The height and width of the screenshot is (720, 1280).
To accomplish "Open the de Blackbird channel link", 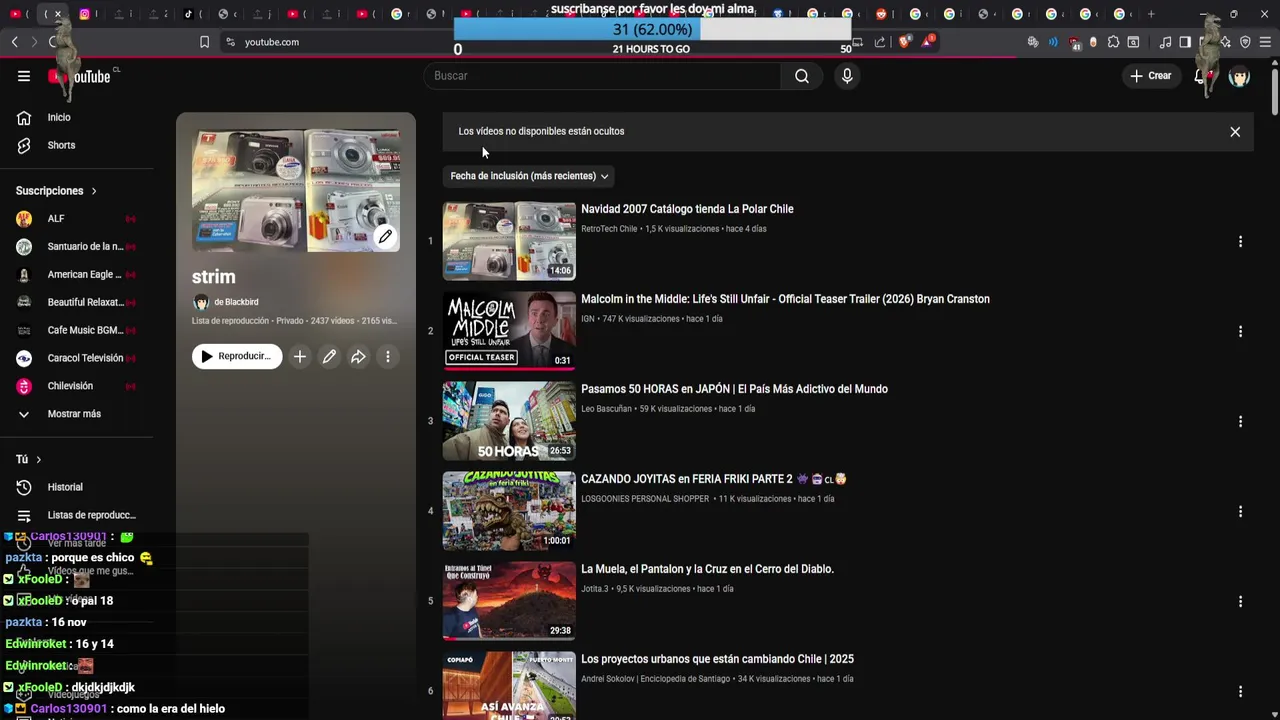I will [236, 302].
